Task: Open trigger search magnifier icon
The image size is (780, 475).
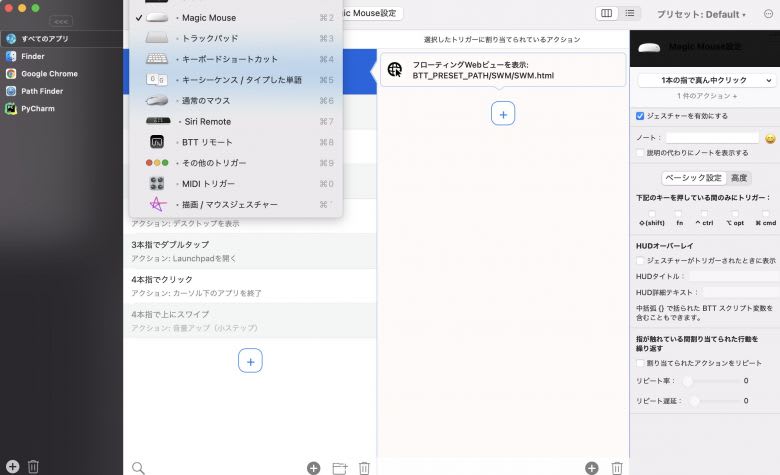Action: (138, 468)
